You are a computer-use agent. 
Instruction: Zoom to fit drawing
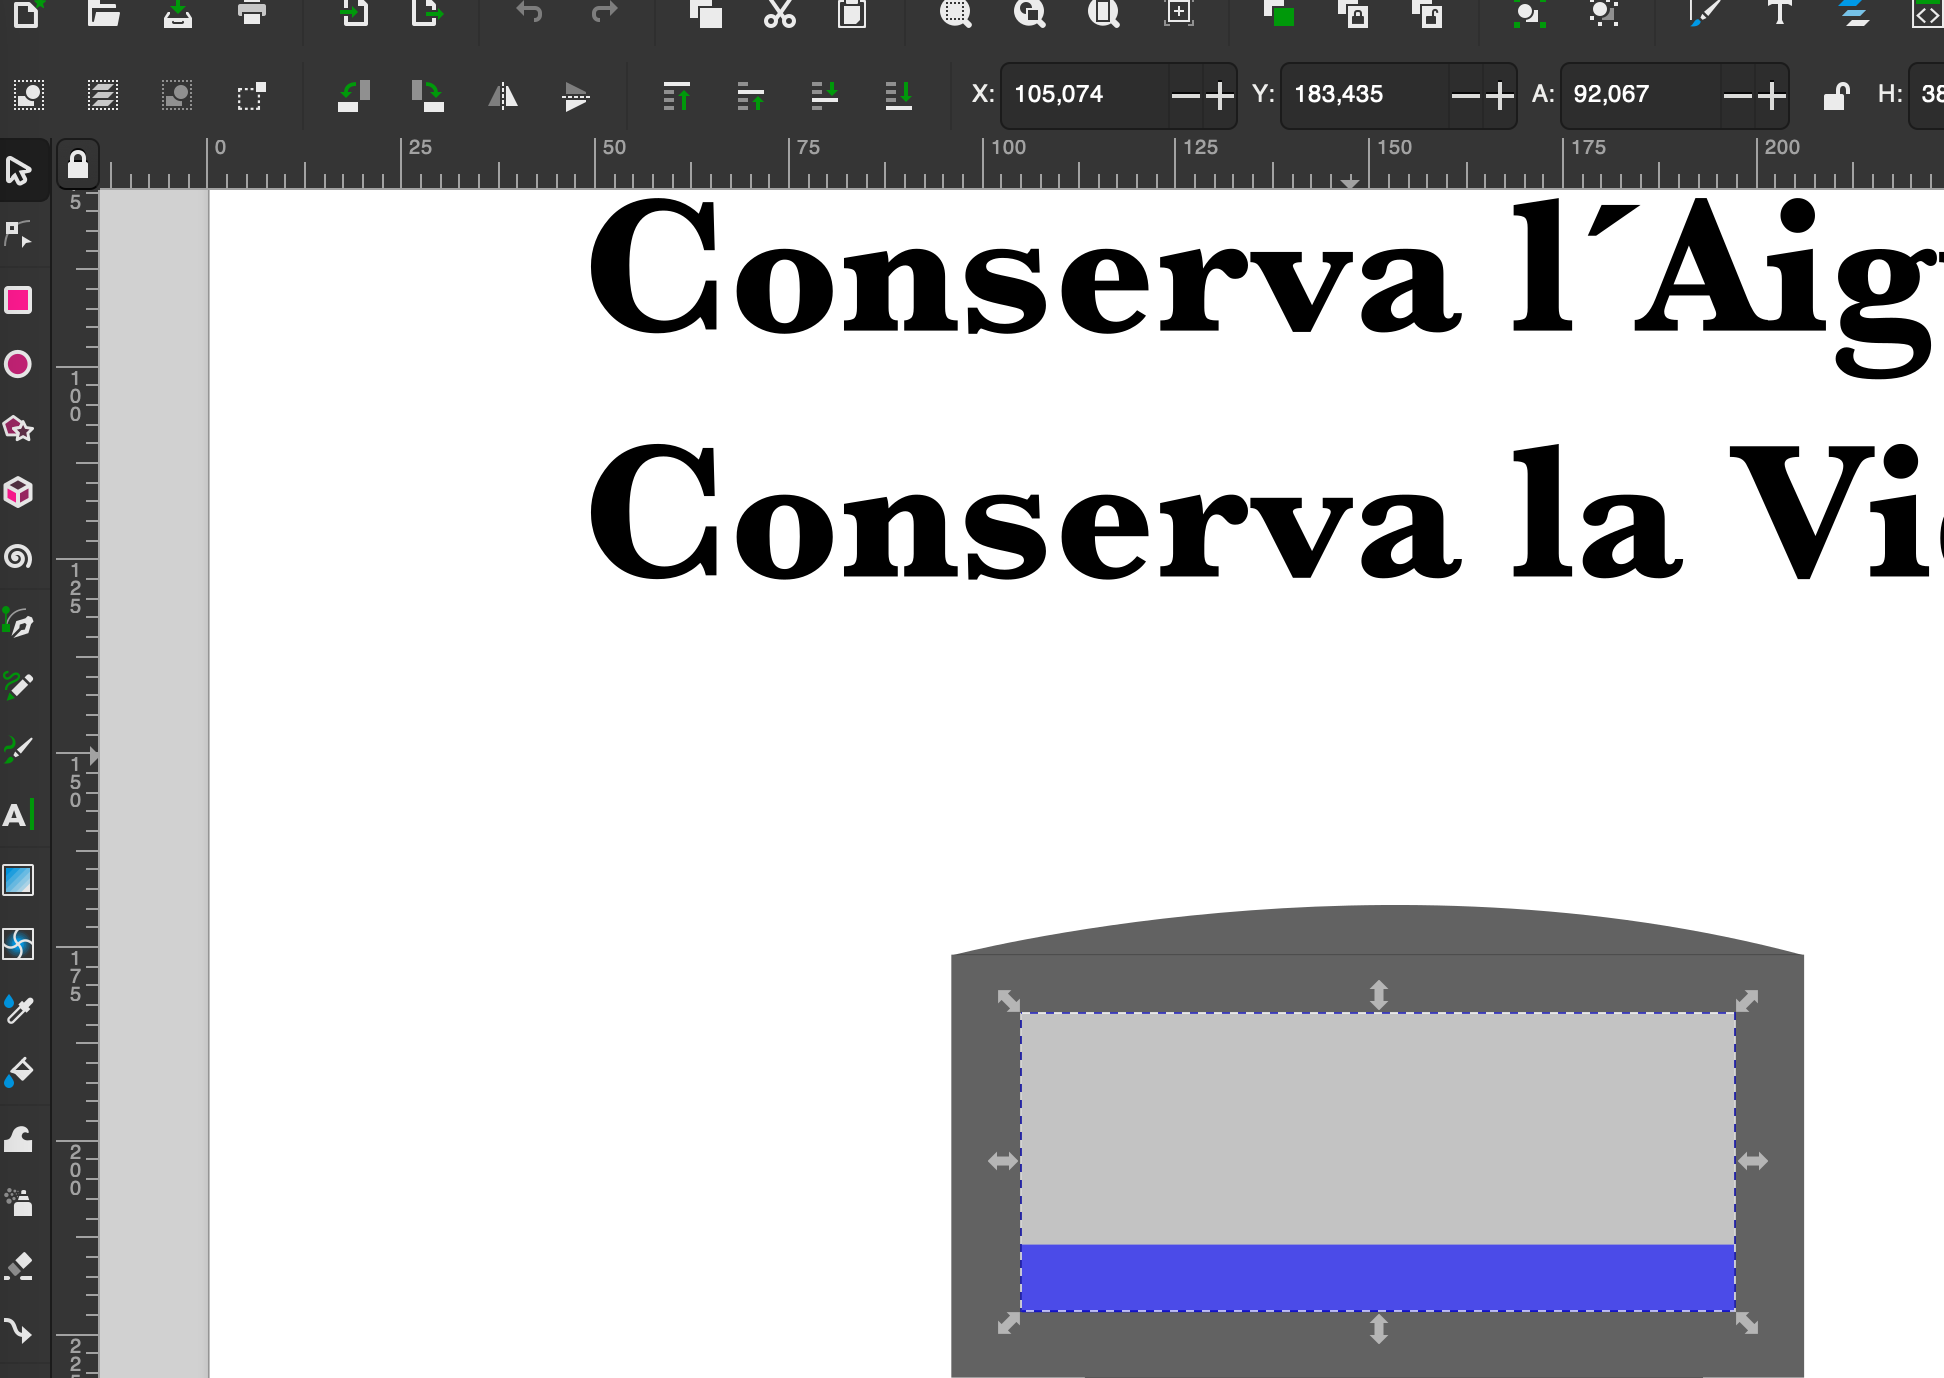coord(1029,13)
